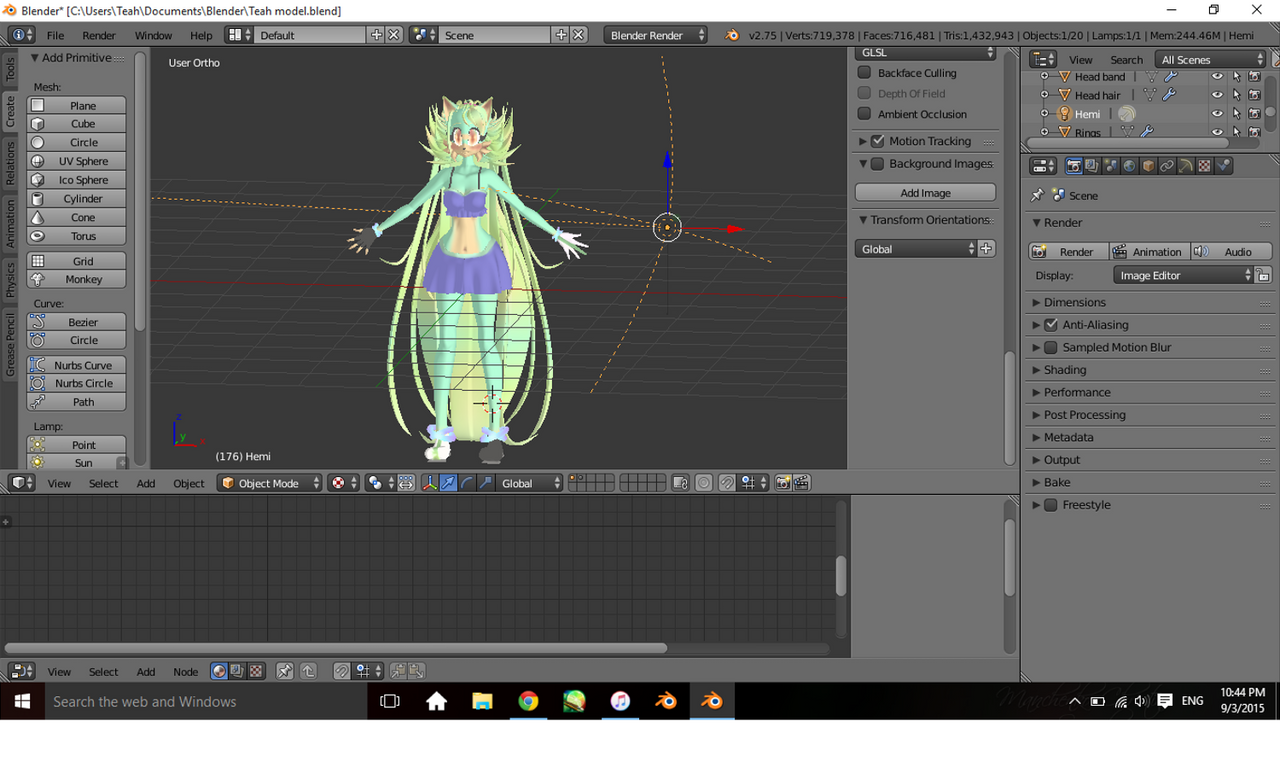Viewport: 1280px width, 768px height.
Task: Expand the Head hair tree item
Action: pyautogui.click(x=1045, y=96)
